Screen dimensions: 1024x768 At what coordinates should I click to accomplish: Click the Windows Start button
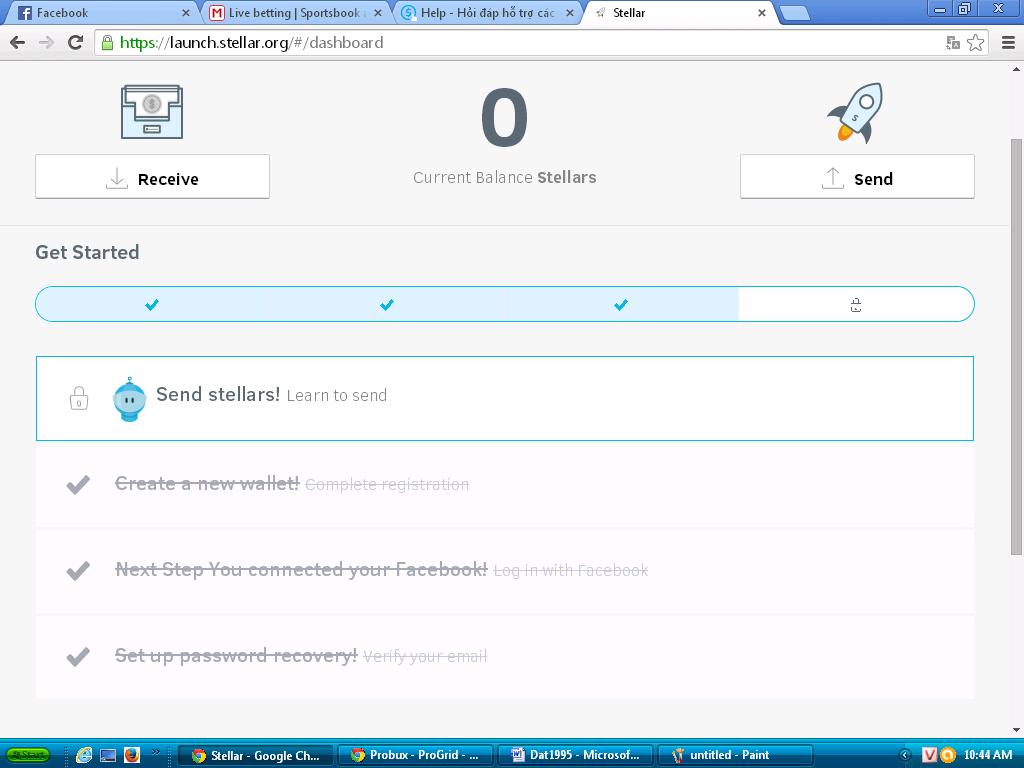click(28, 755)
